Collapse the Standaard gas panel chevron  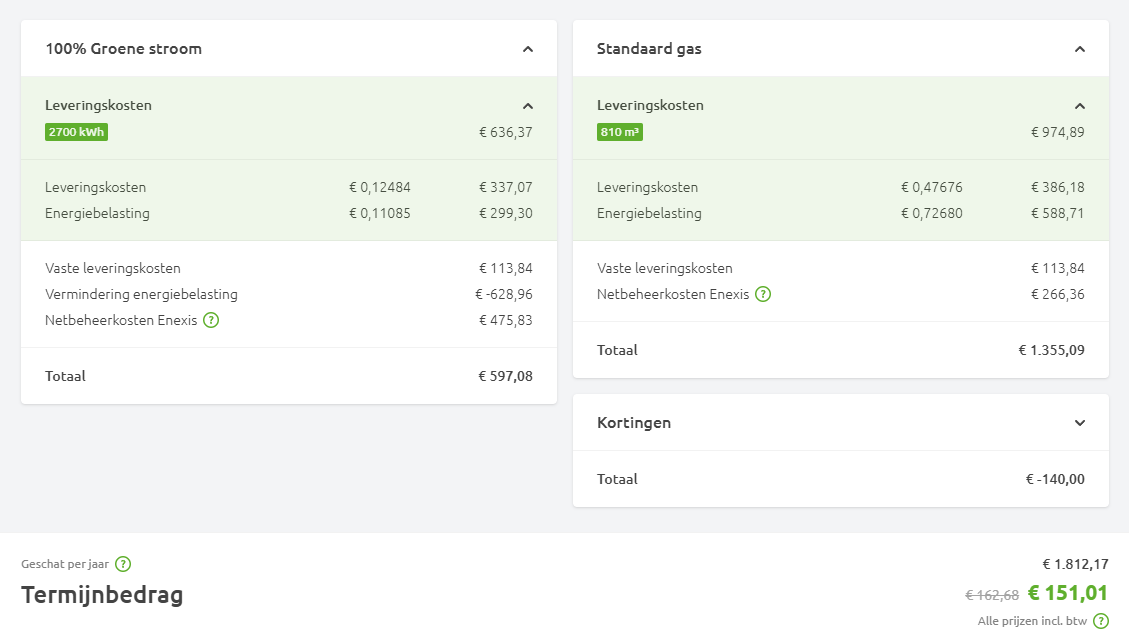tap(1080, 49)
